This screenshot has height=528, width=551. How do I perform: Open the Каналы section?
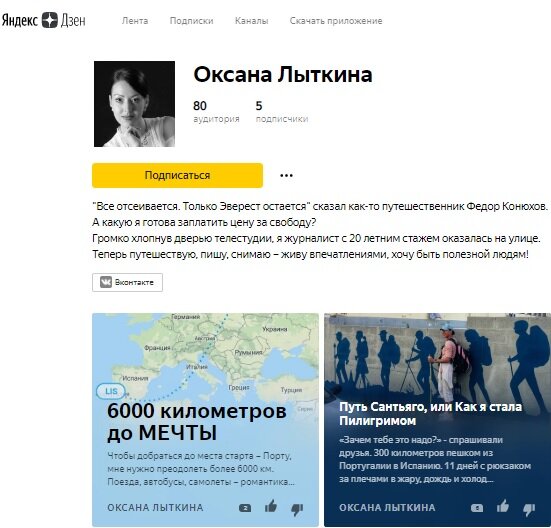[x=252, y=21]
